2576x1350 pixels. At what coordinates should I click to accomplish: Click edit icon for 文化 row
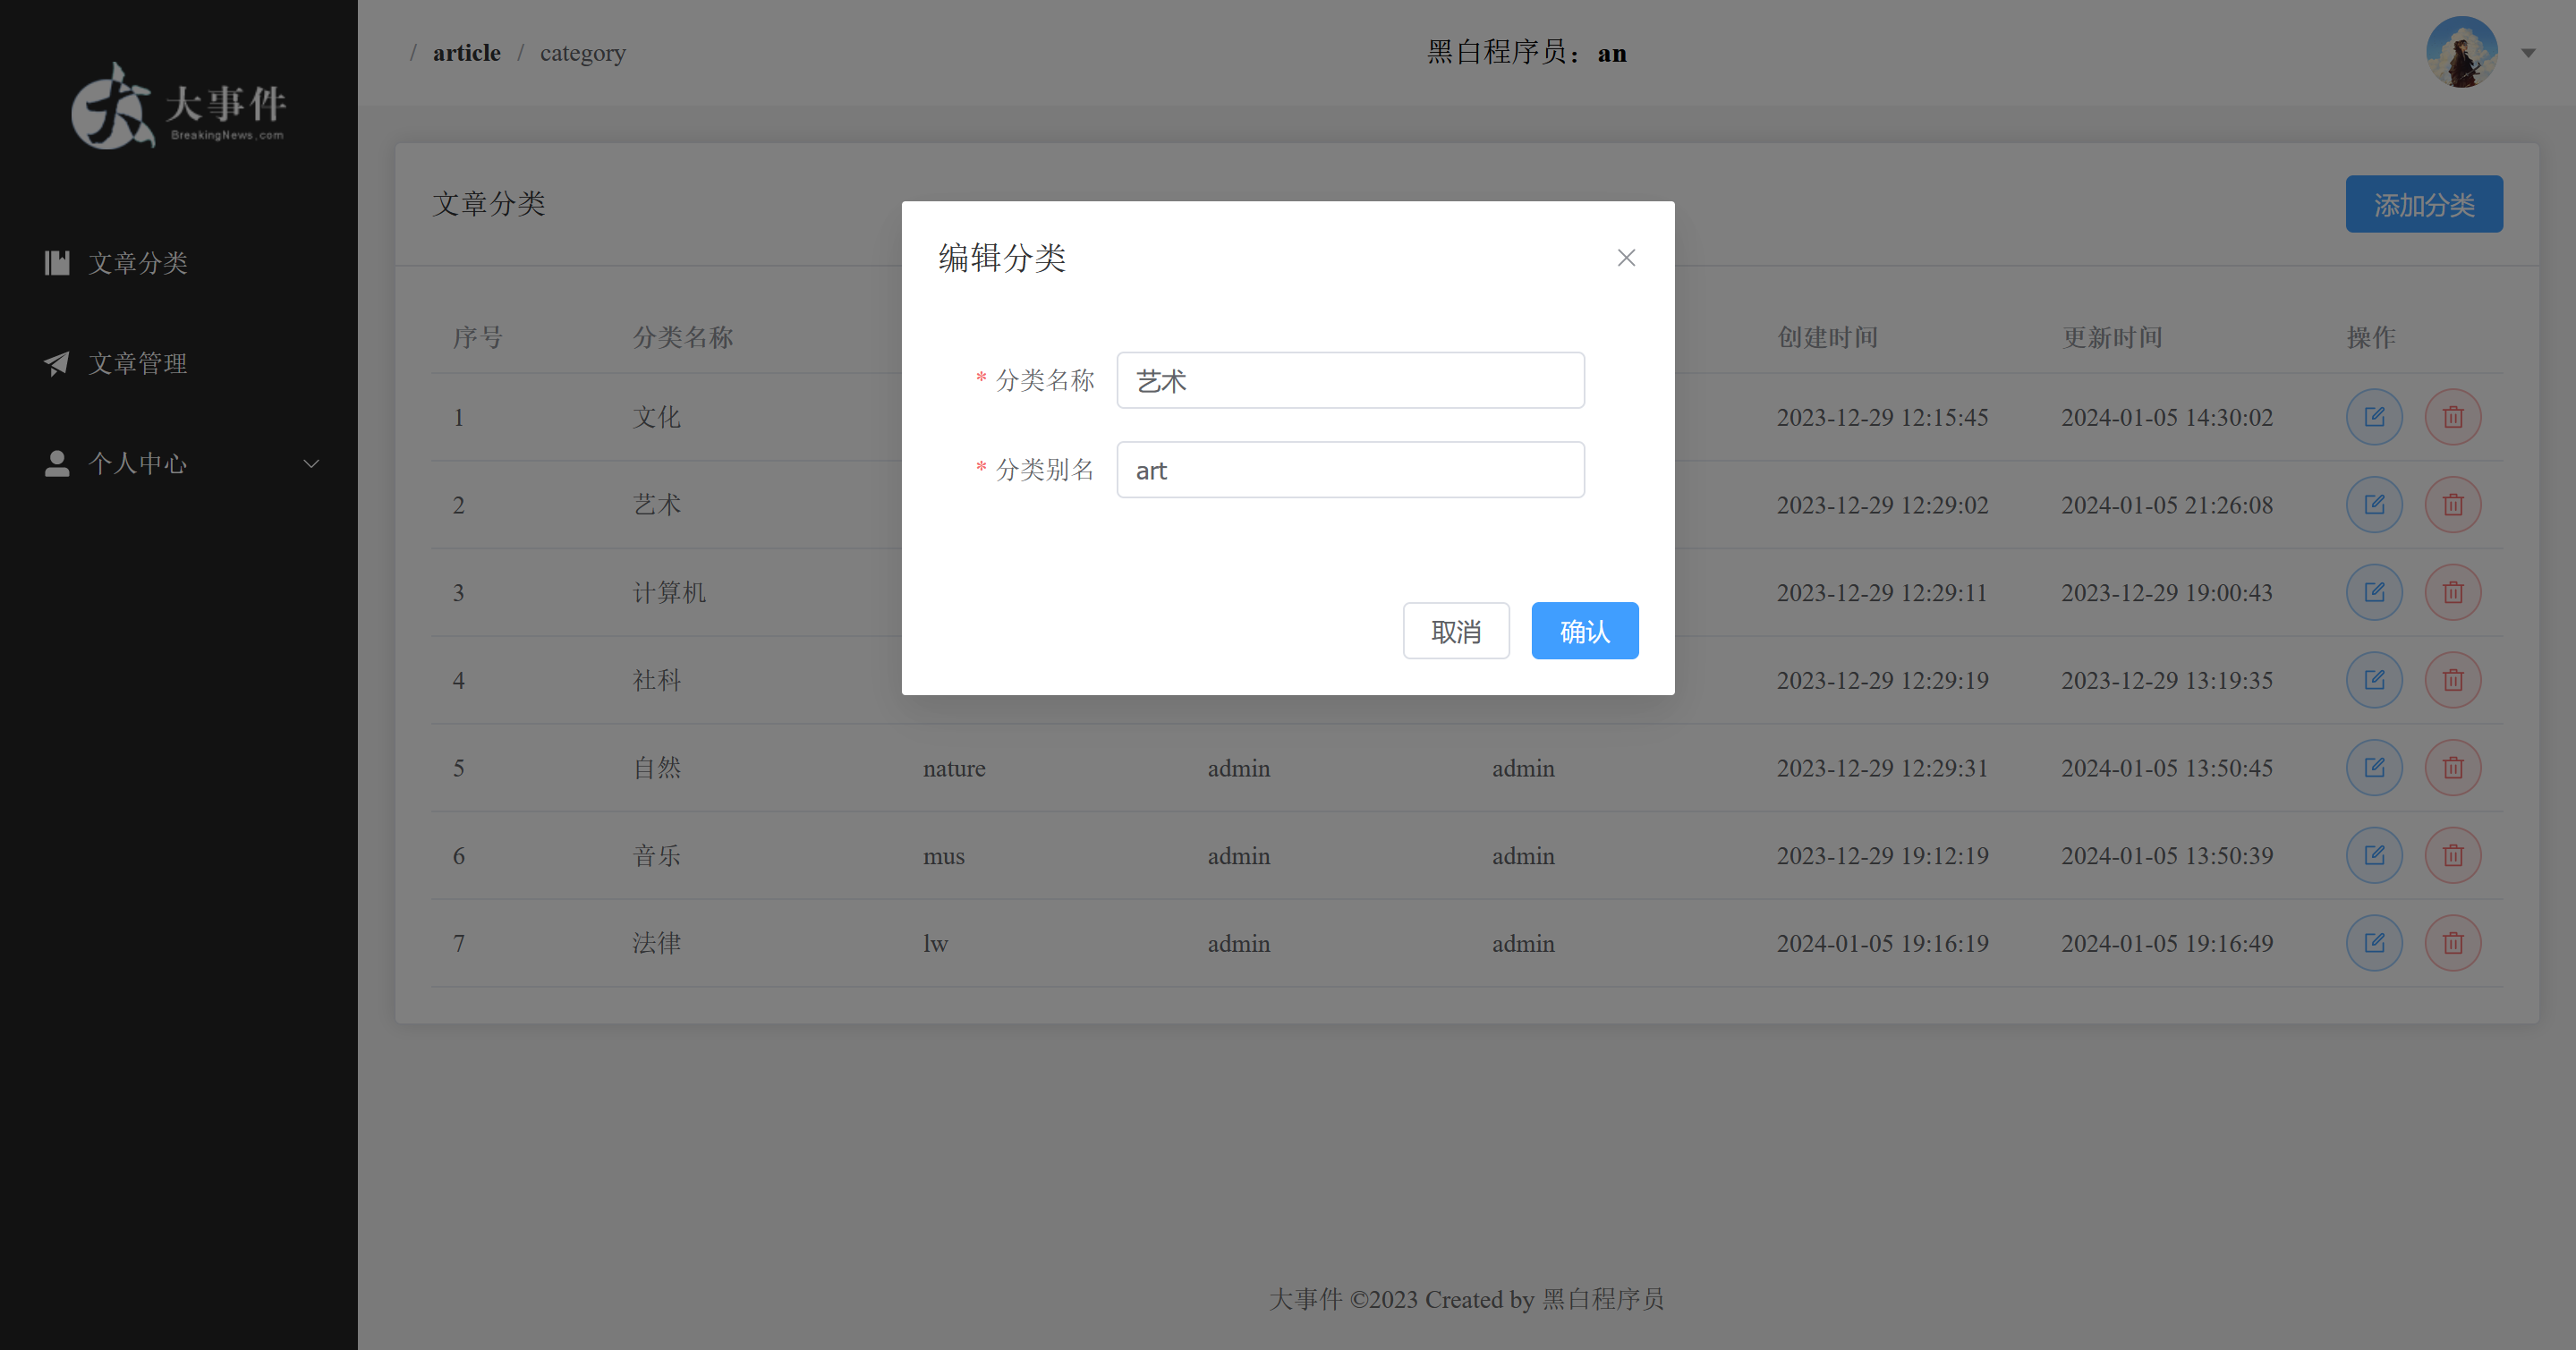coord(2374,417)
